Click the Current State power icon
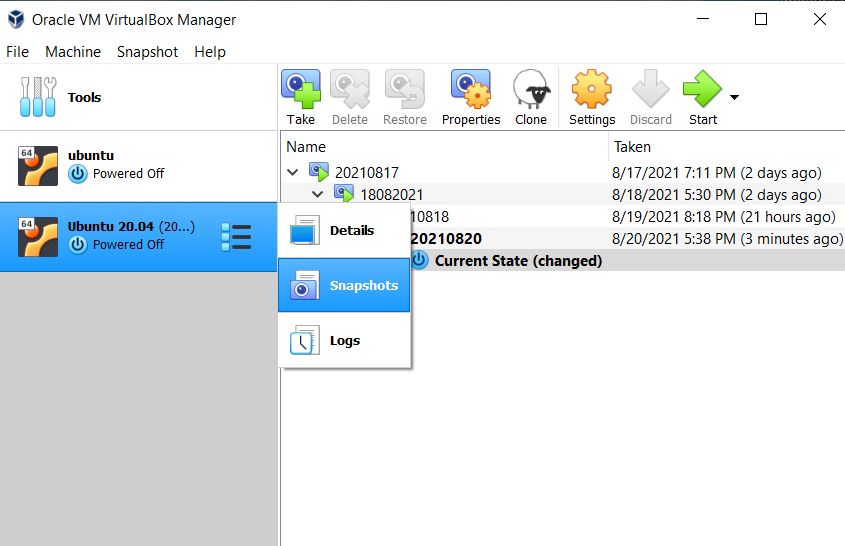The image size is (845, 546). click(x=419, y=260)
